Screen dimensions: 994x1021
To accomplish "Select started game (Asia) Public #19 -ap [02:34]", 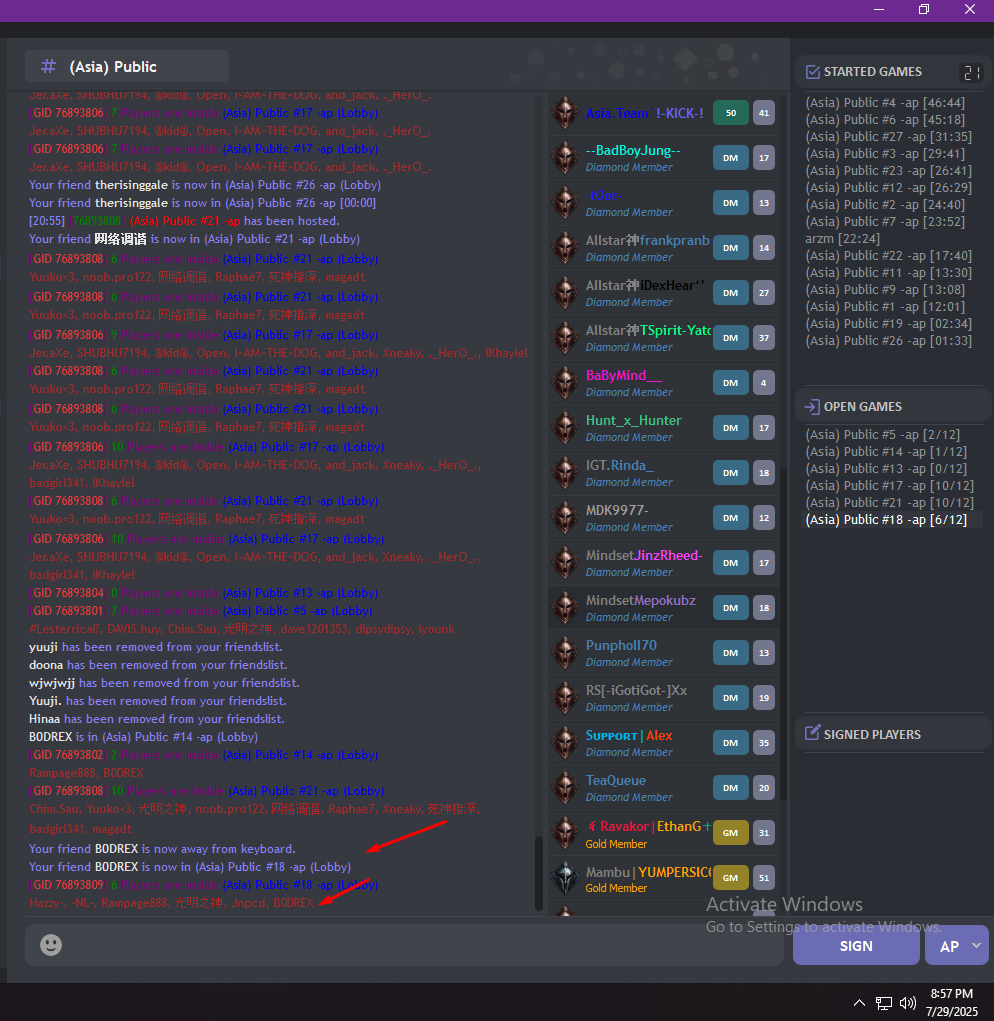I will tap(889, 324).
